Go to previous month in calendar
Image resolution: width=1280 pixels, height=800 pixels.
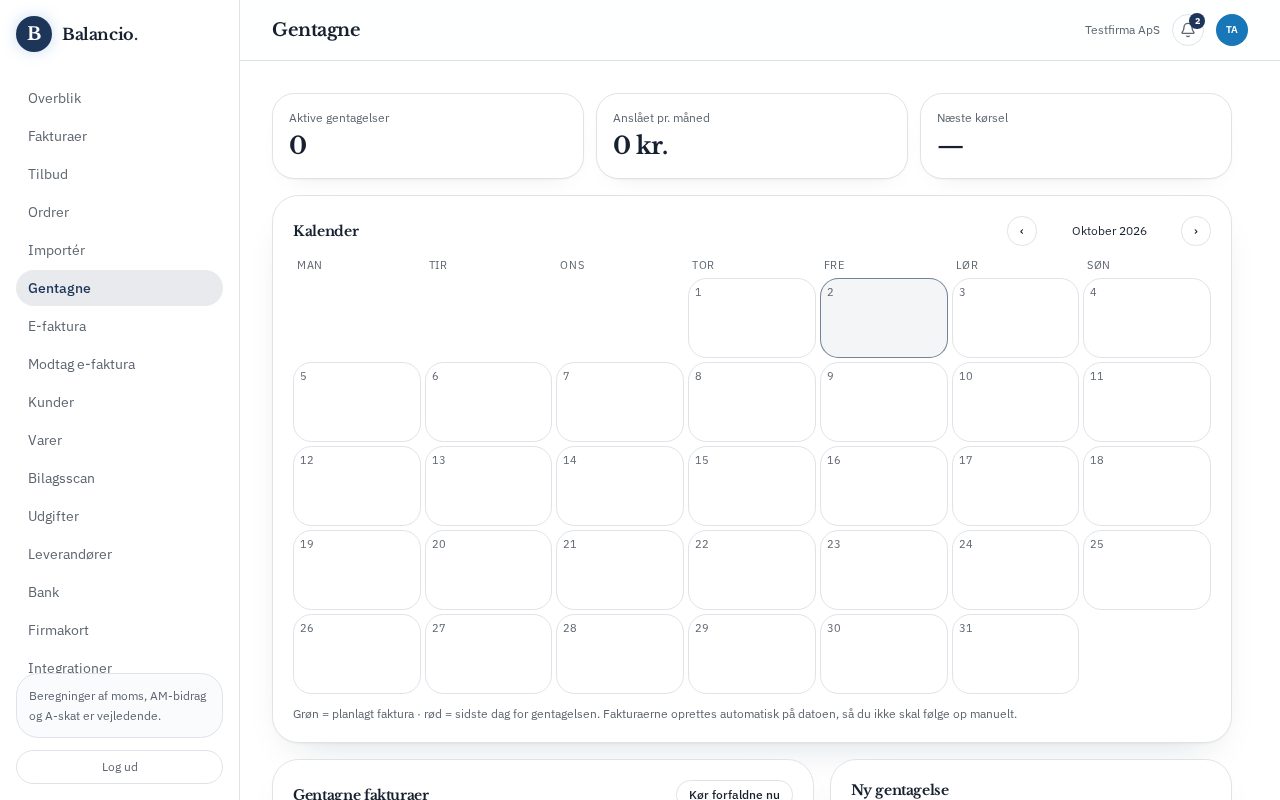[1022, 231]
